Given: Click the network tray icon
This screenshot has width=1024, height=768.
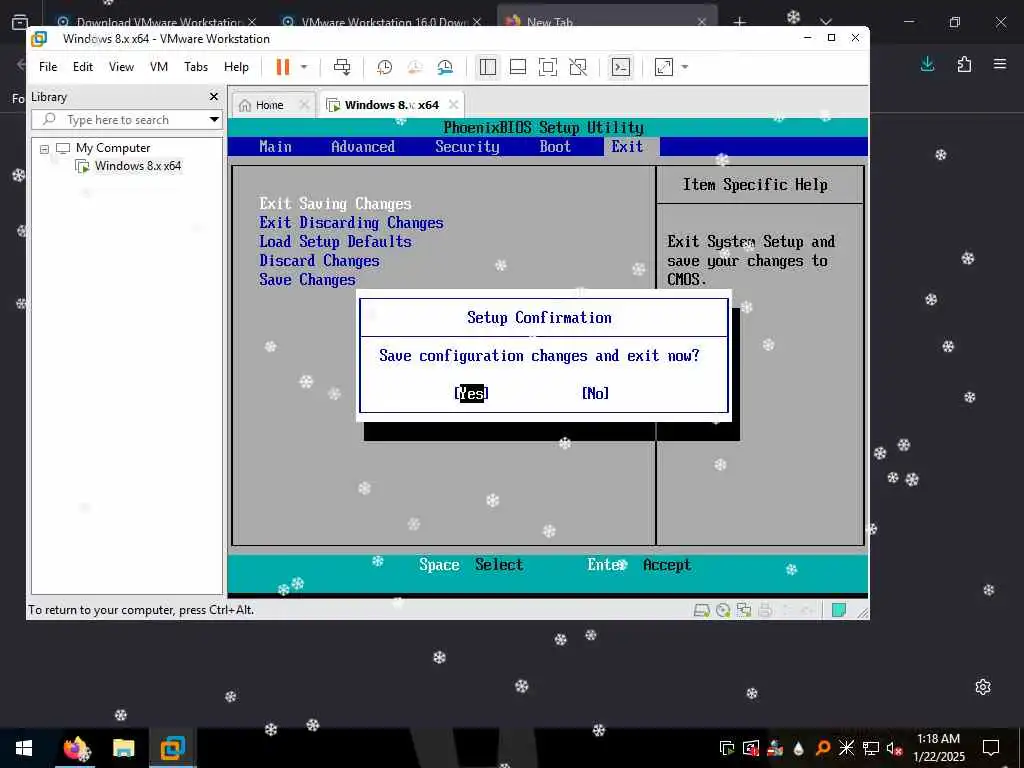Looking at the screenshot, I should point(871,748).
